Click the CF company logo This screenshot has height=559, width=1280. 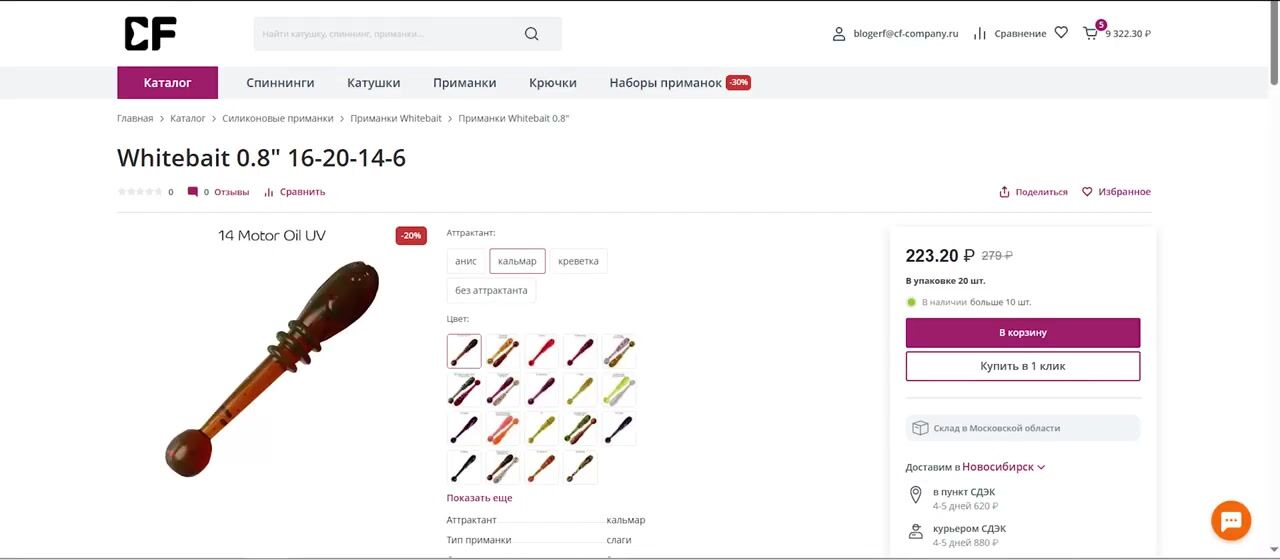151,34
